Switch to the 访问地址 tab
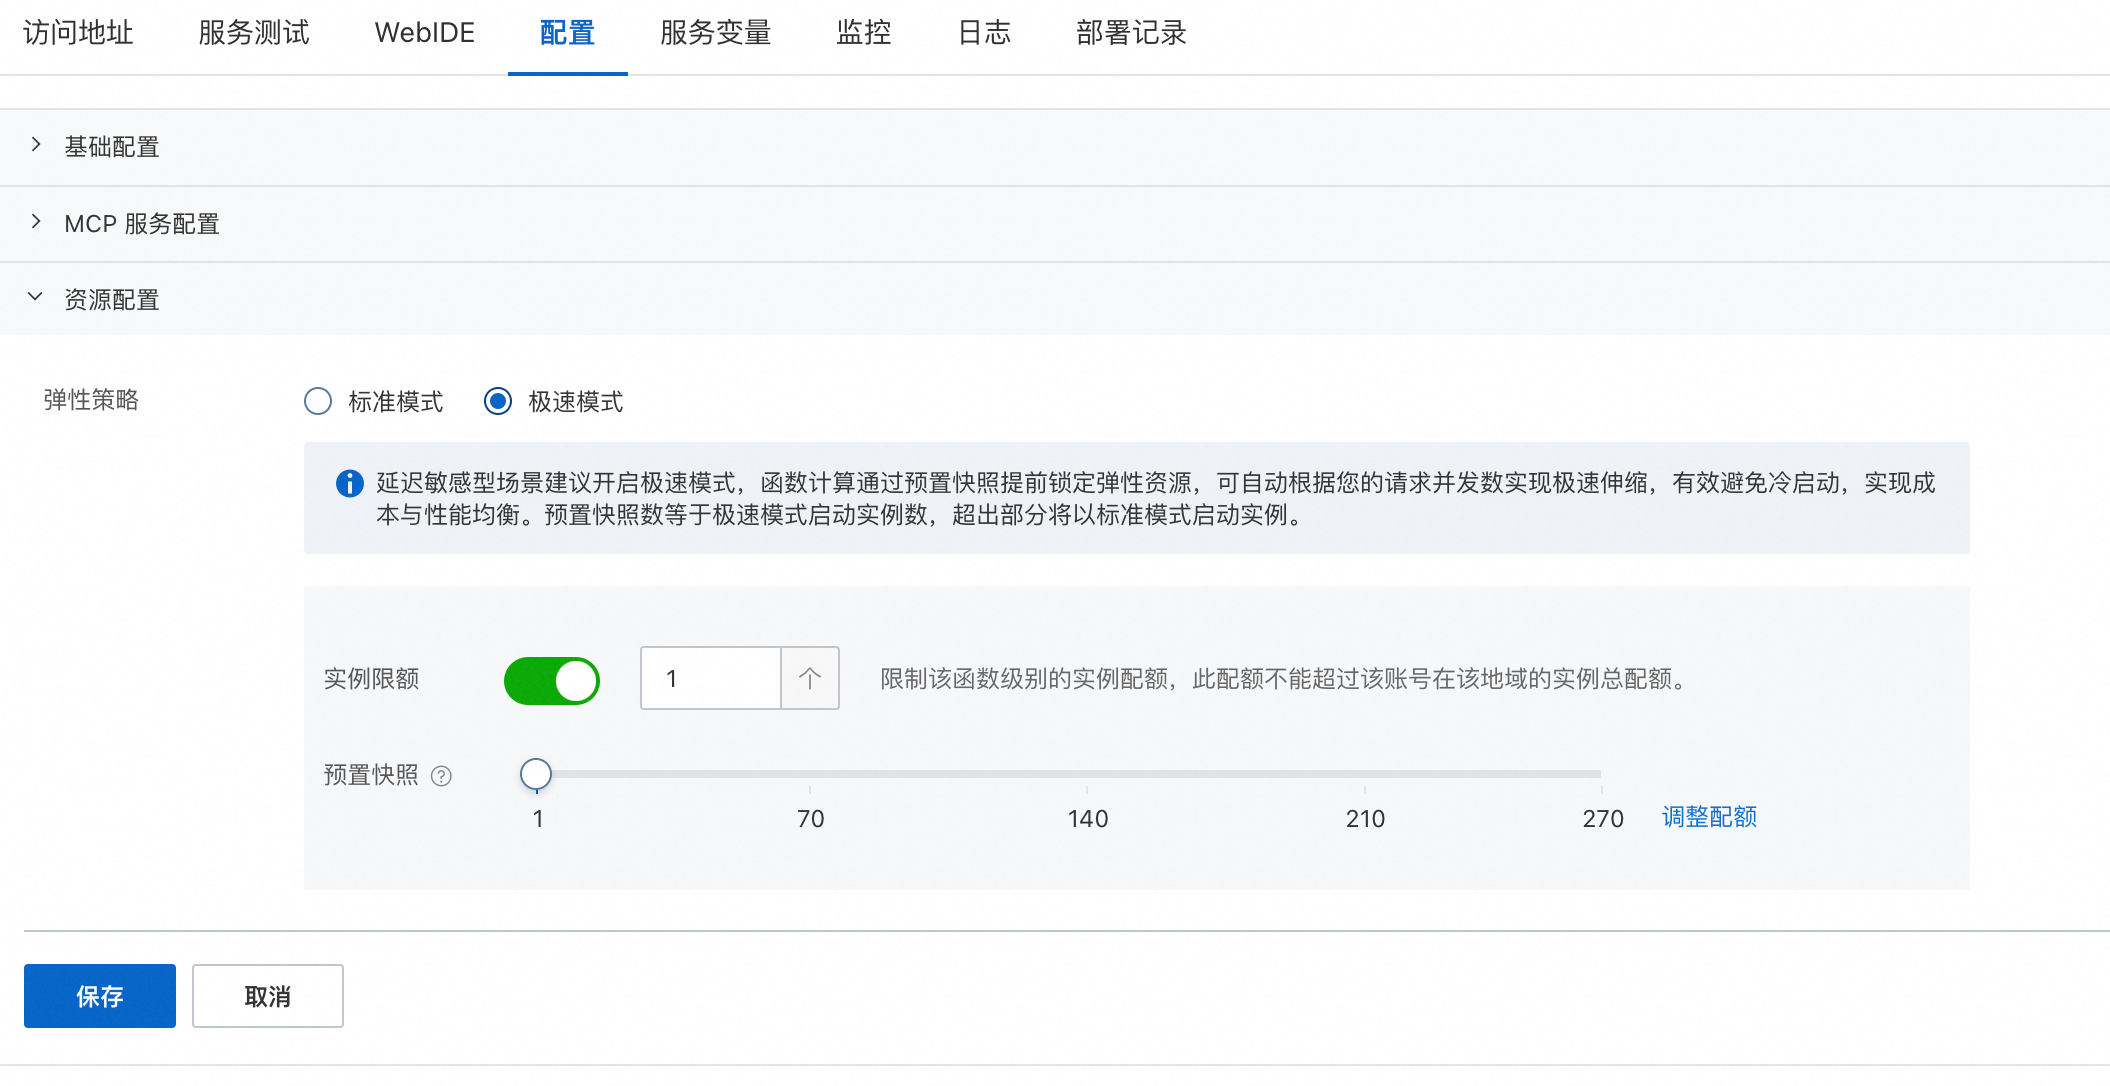This screenshot has height=1086, width=2110. tap(78, 33)
